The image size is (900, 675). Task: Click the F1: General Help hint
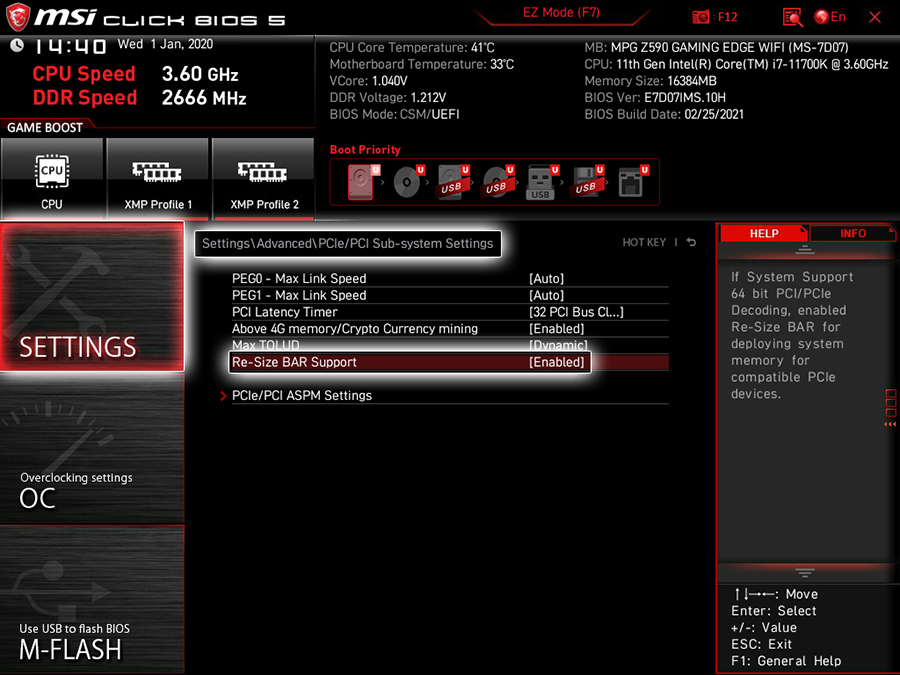click(x=786, y=661)
